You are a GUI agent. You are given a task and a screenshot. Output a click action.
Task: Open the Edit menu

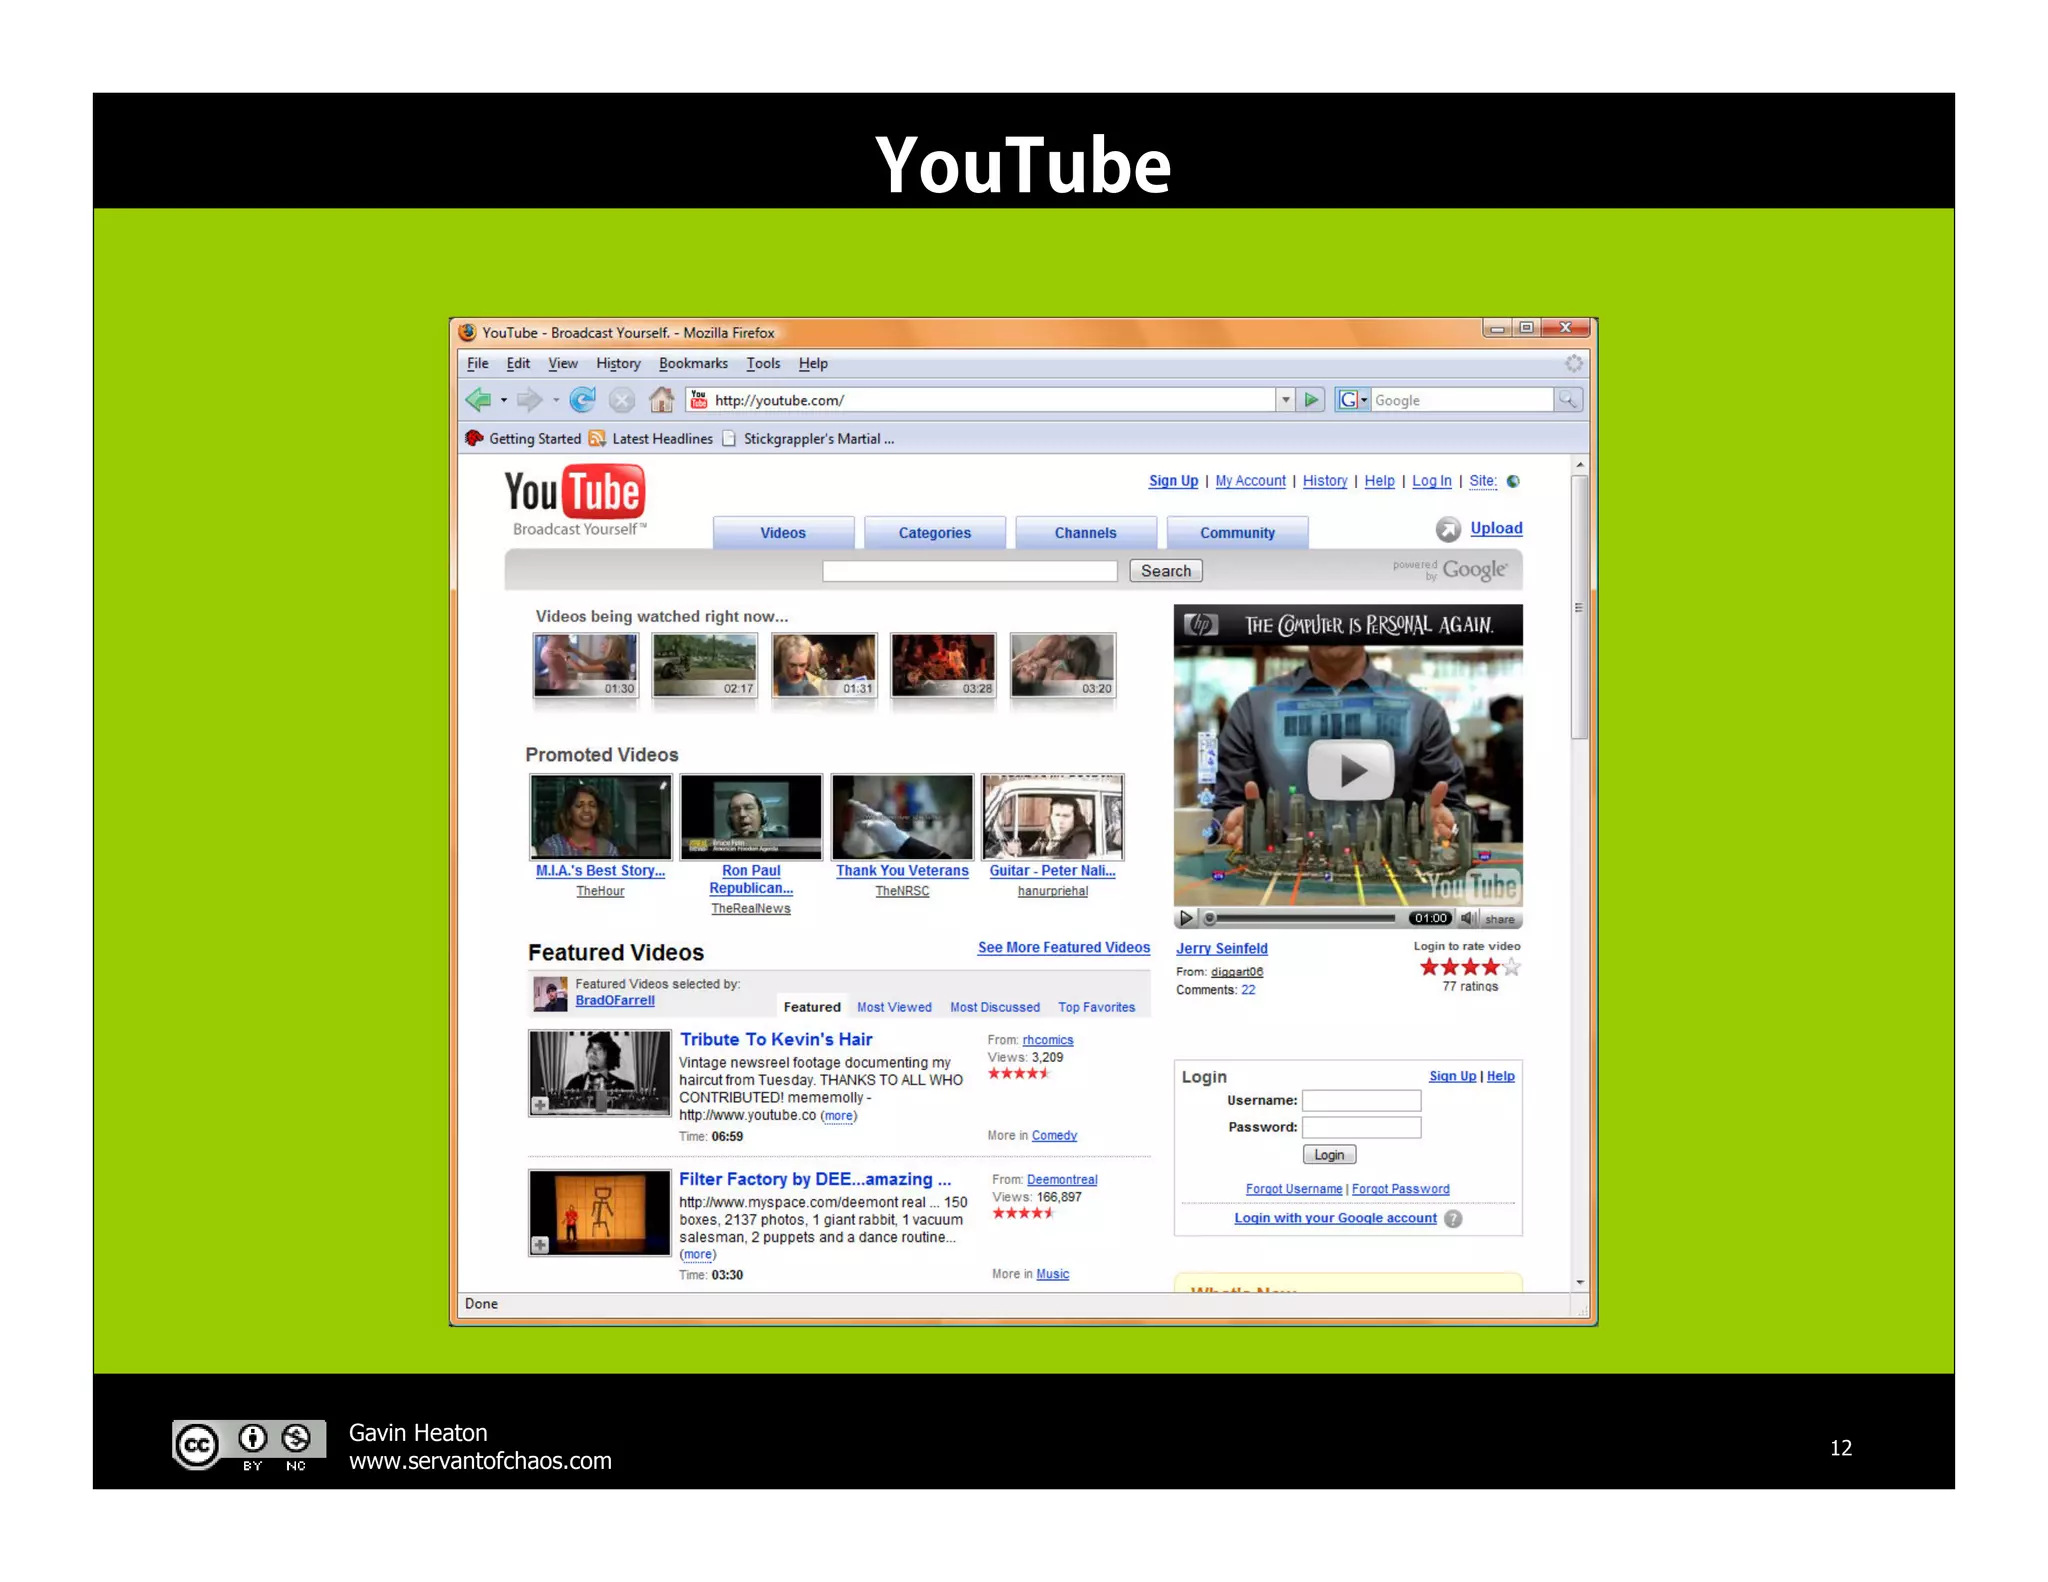518,364
